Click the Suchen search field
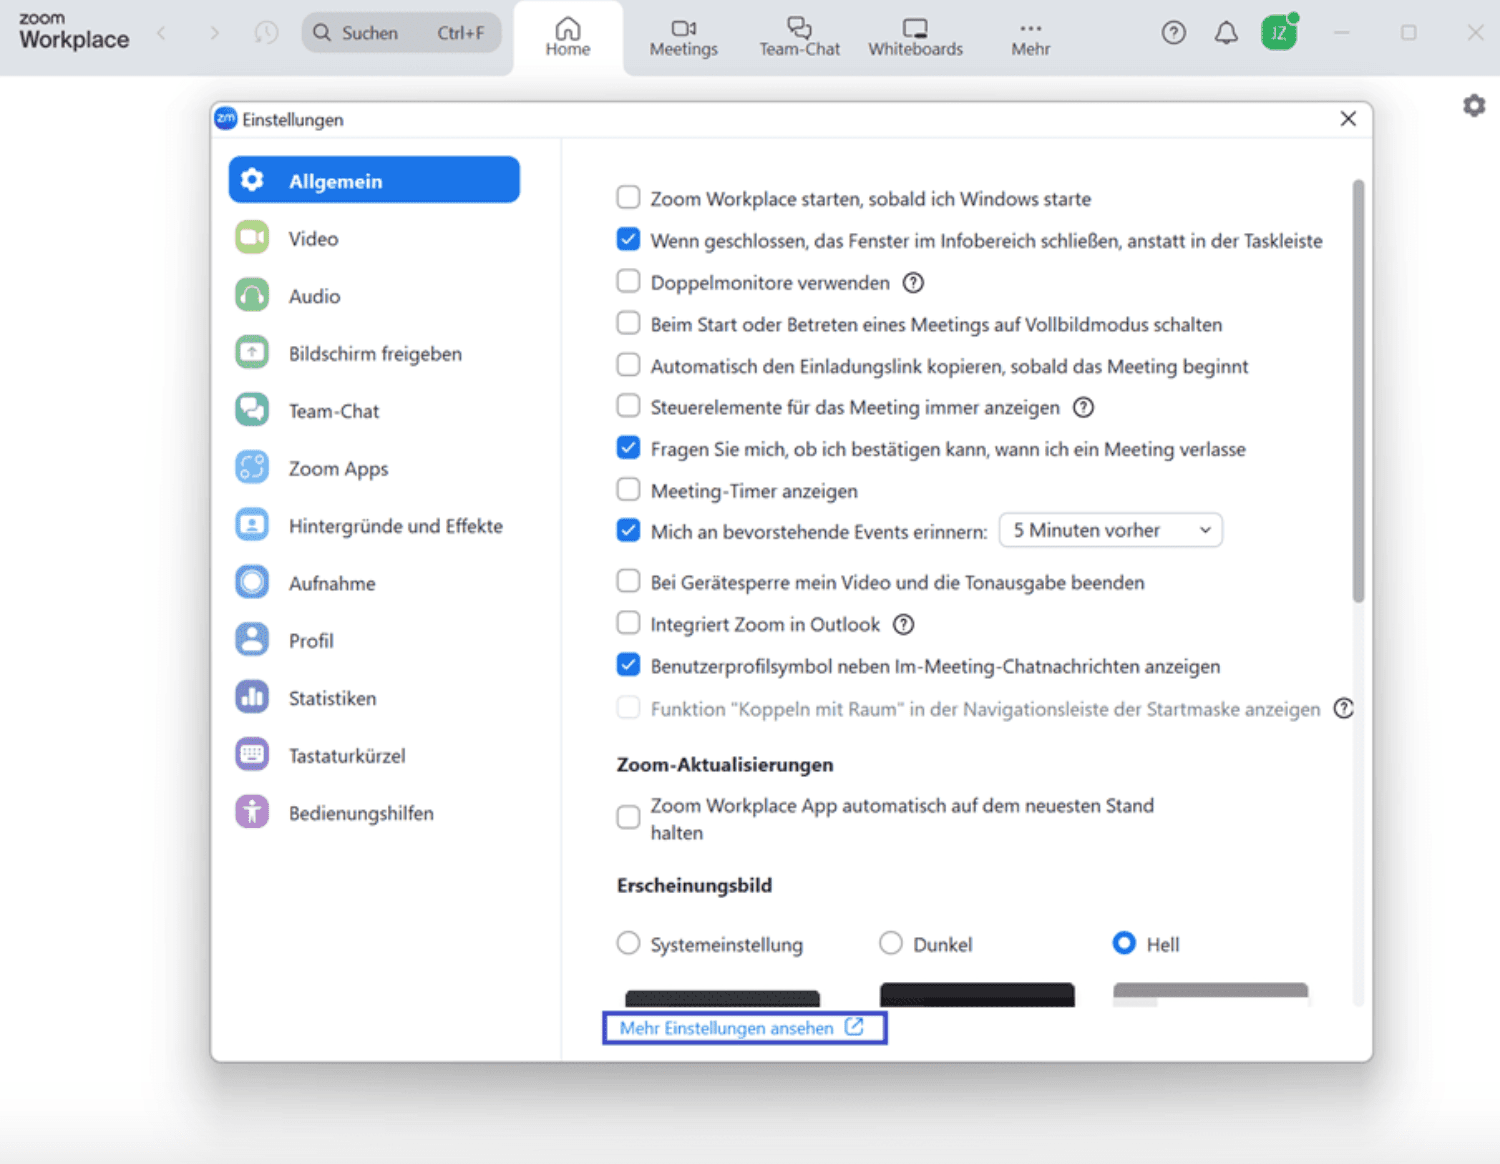Screen dimensions: 1500x1164 402,33
